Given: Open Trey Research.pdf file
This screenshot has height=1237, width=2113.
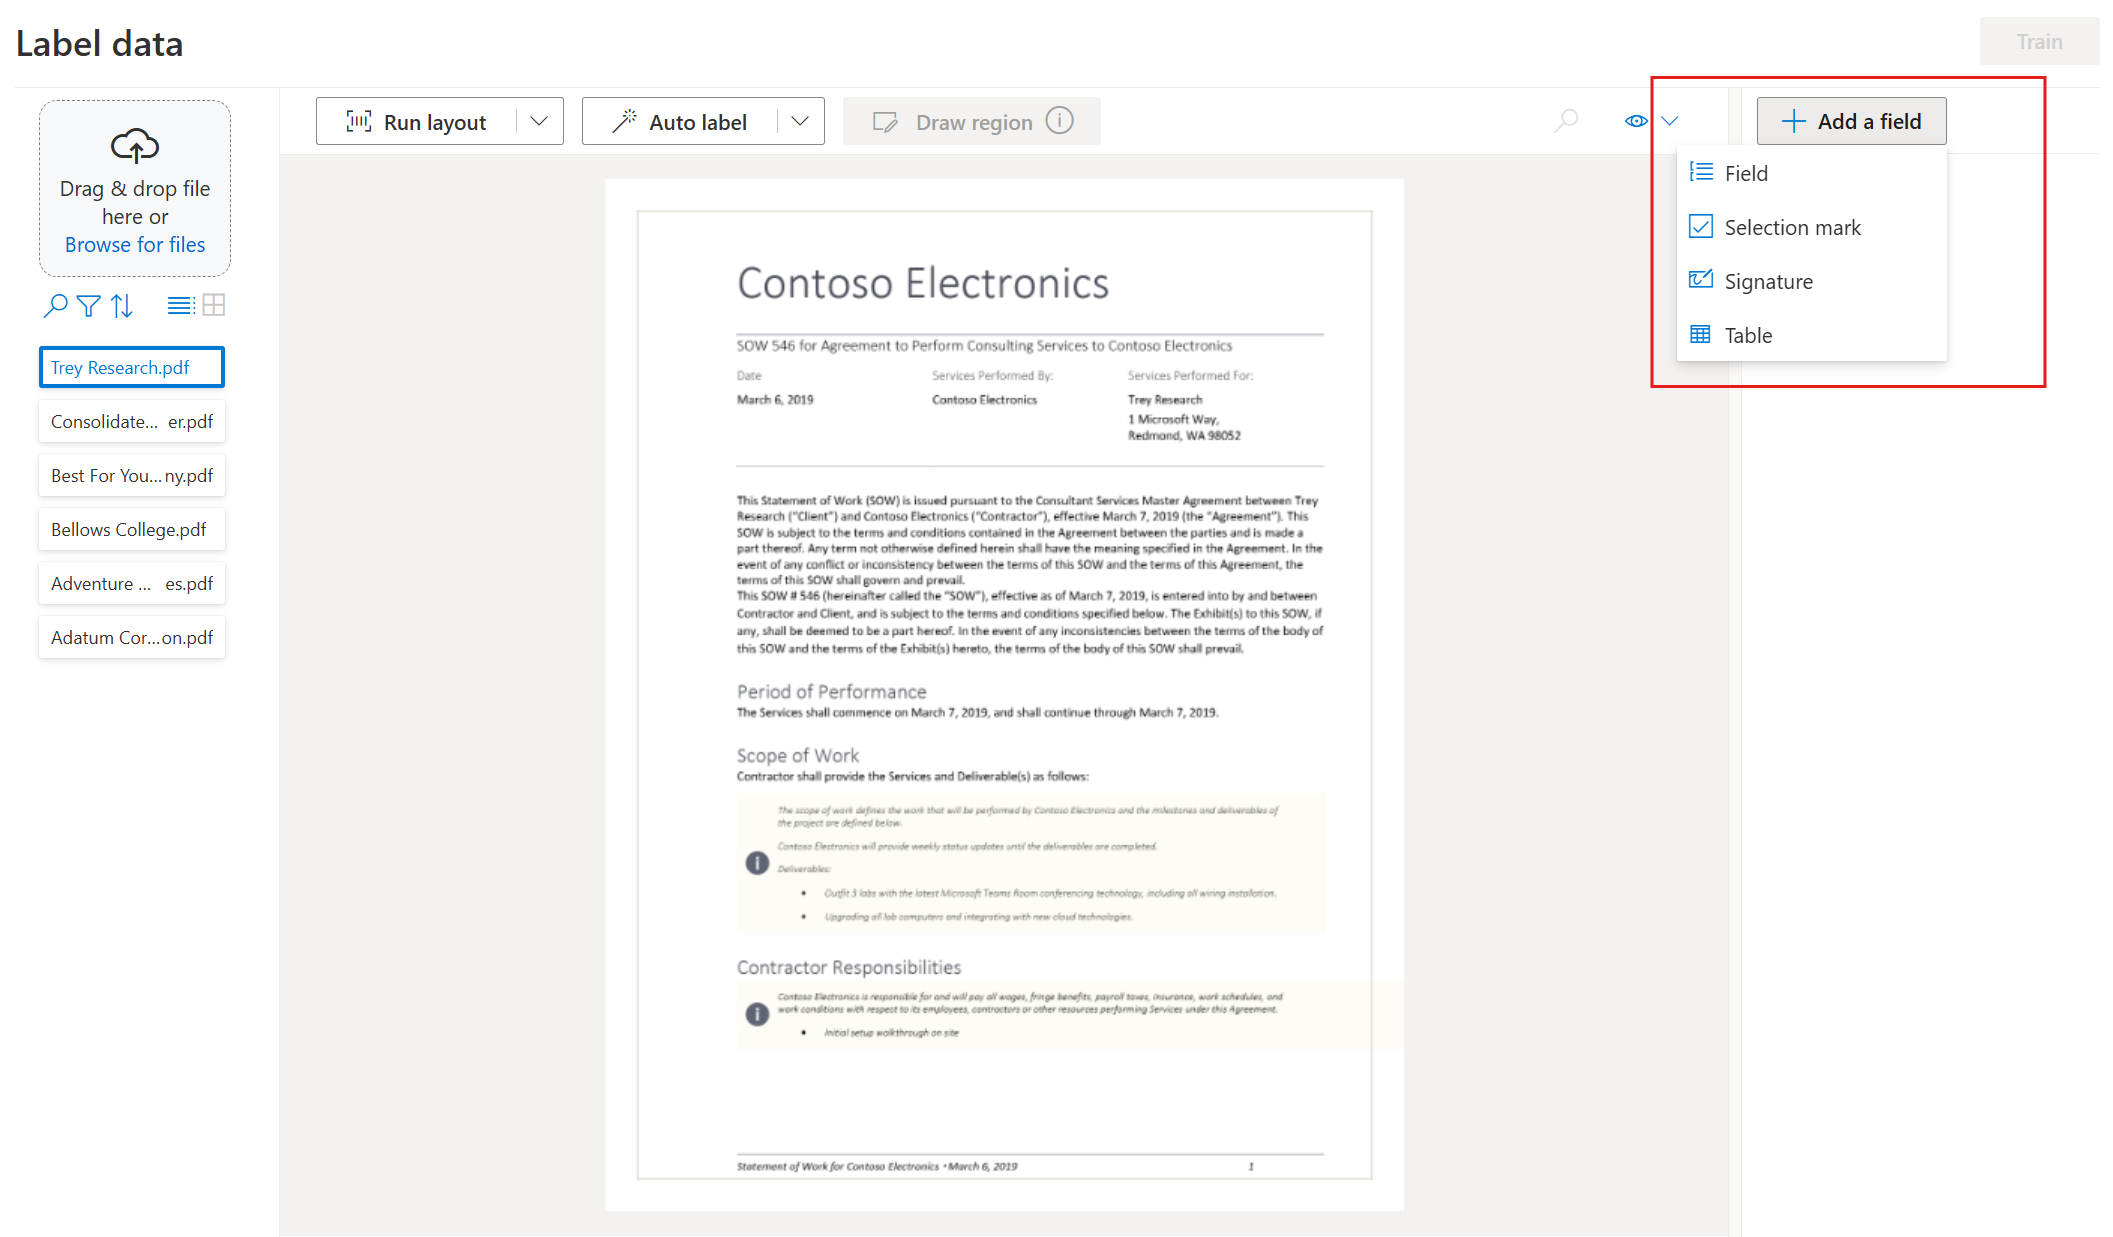Looking at the screenshot, I should click(131, 367).
